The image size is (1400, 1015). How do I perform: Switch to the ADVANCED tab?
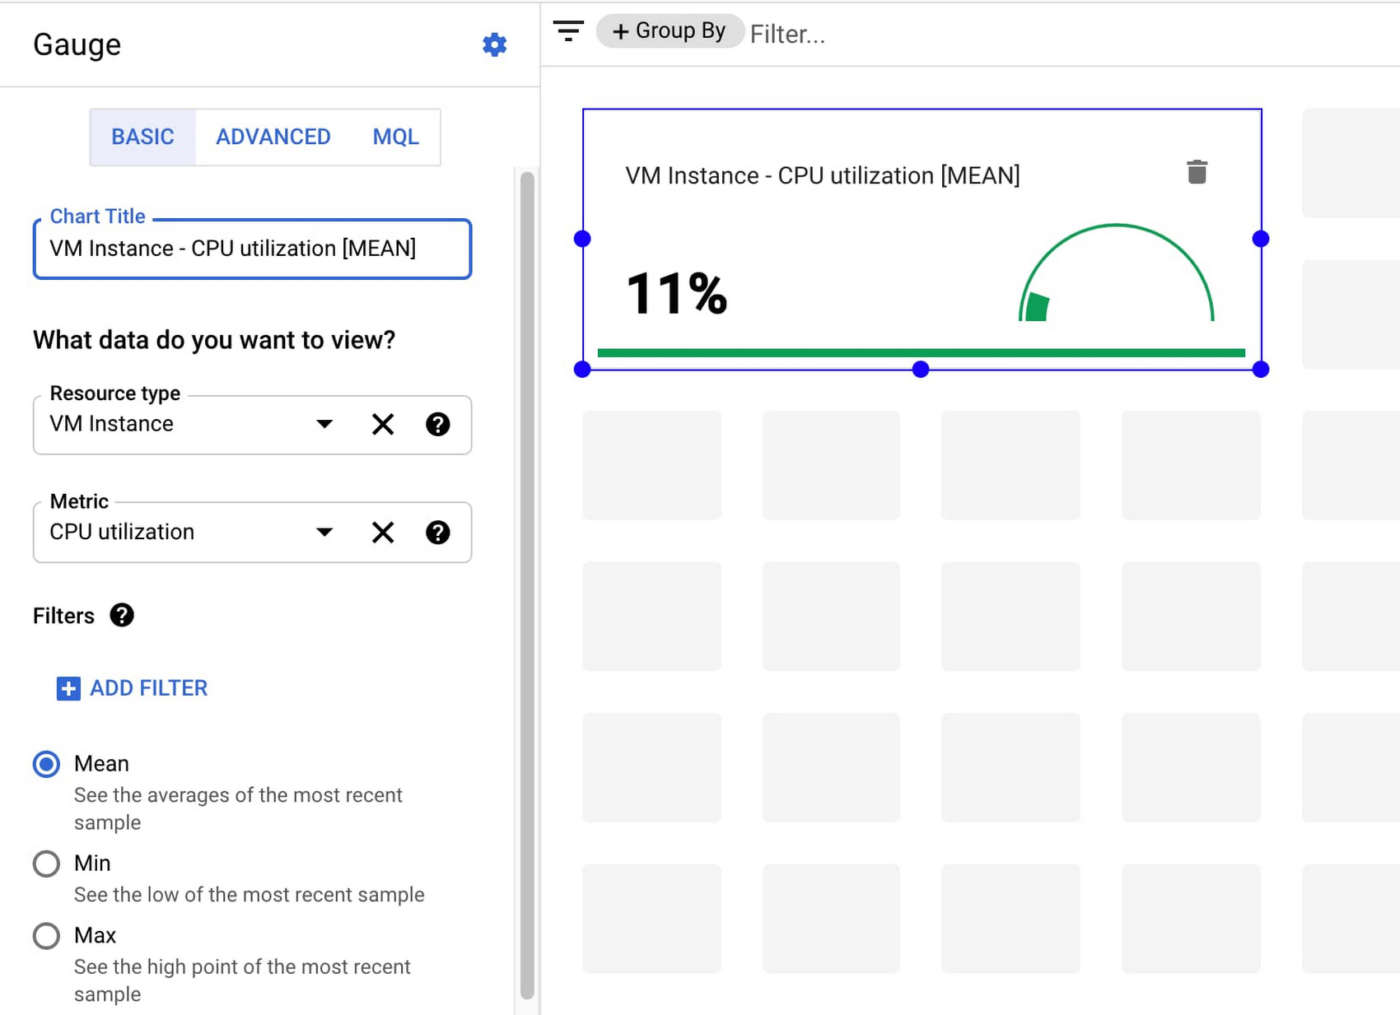tap(273, 137)
